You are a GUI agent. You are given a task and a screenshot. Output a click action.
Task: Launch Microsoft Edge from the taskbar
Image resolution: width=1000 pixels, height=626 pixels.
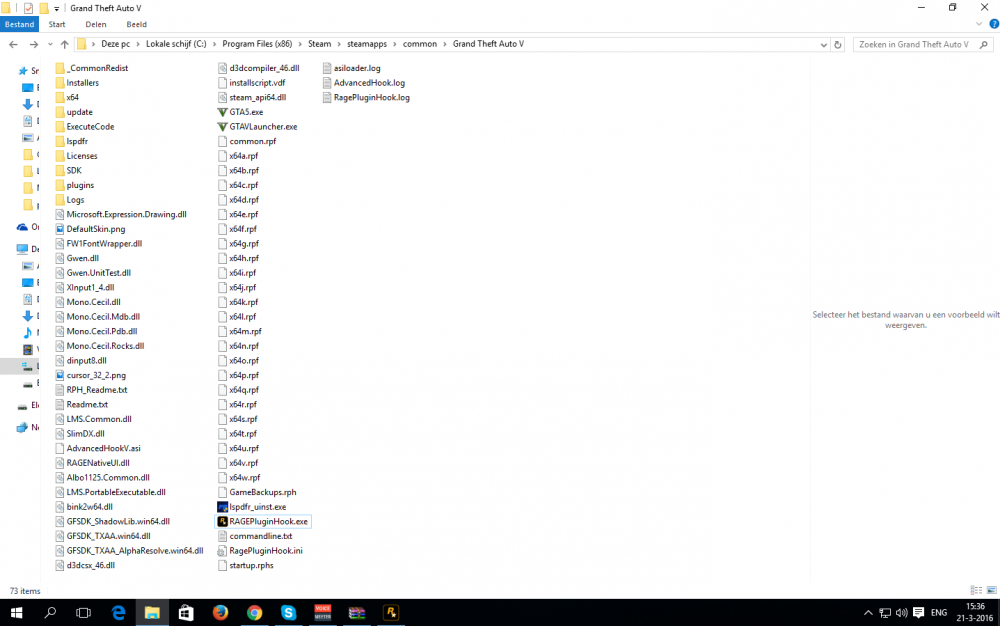pyautogui.click(x=118, y=613)
